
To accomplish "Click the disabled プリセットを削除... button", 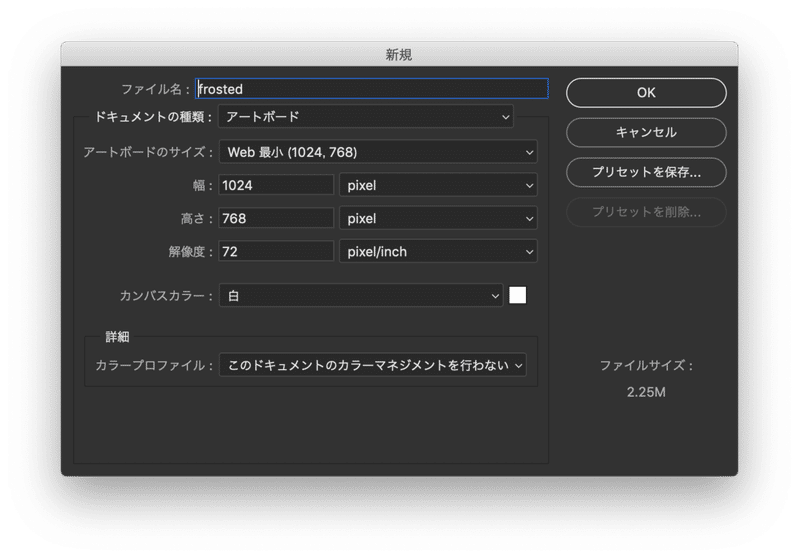I will 646,212.
